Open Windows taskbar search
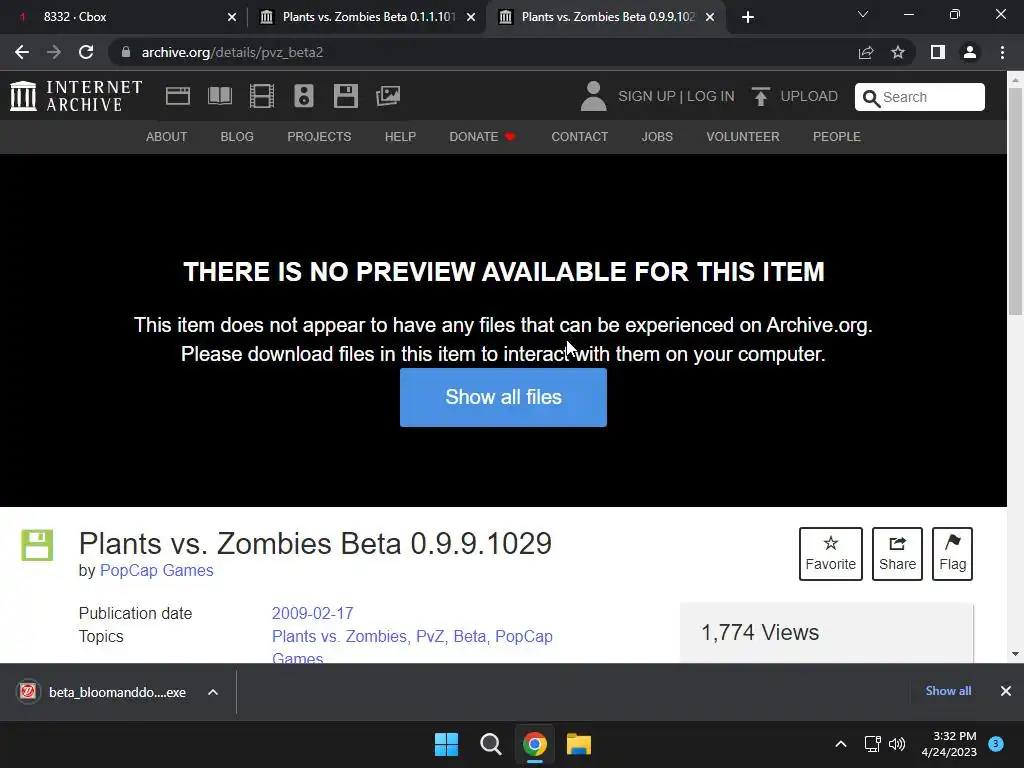This screenshot has height=768, width=1024. tap(490, 744)
